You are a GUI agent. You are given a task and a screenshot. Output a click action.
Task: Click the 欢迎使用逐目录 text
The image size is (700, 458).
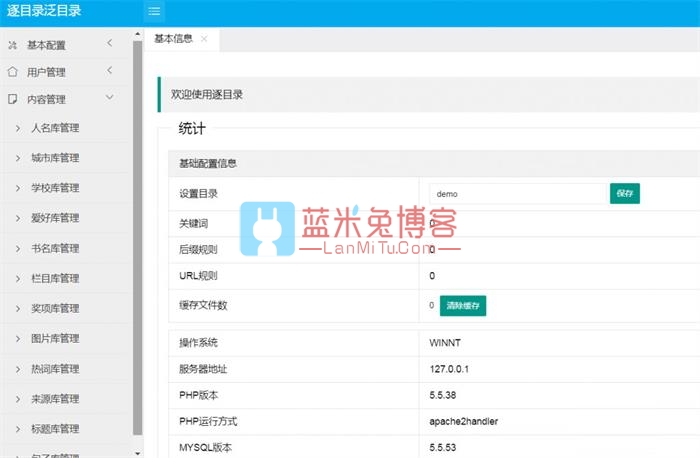click(x=207, y=95)
